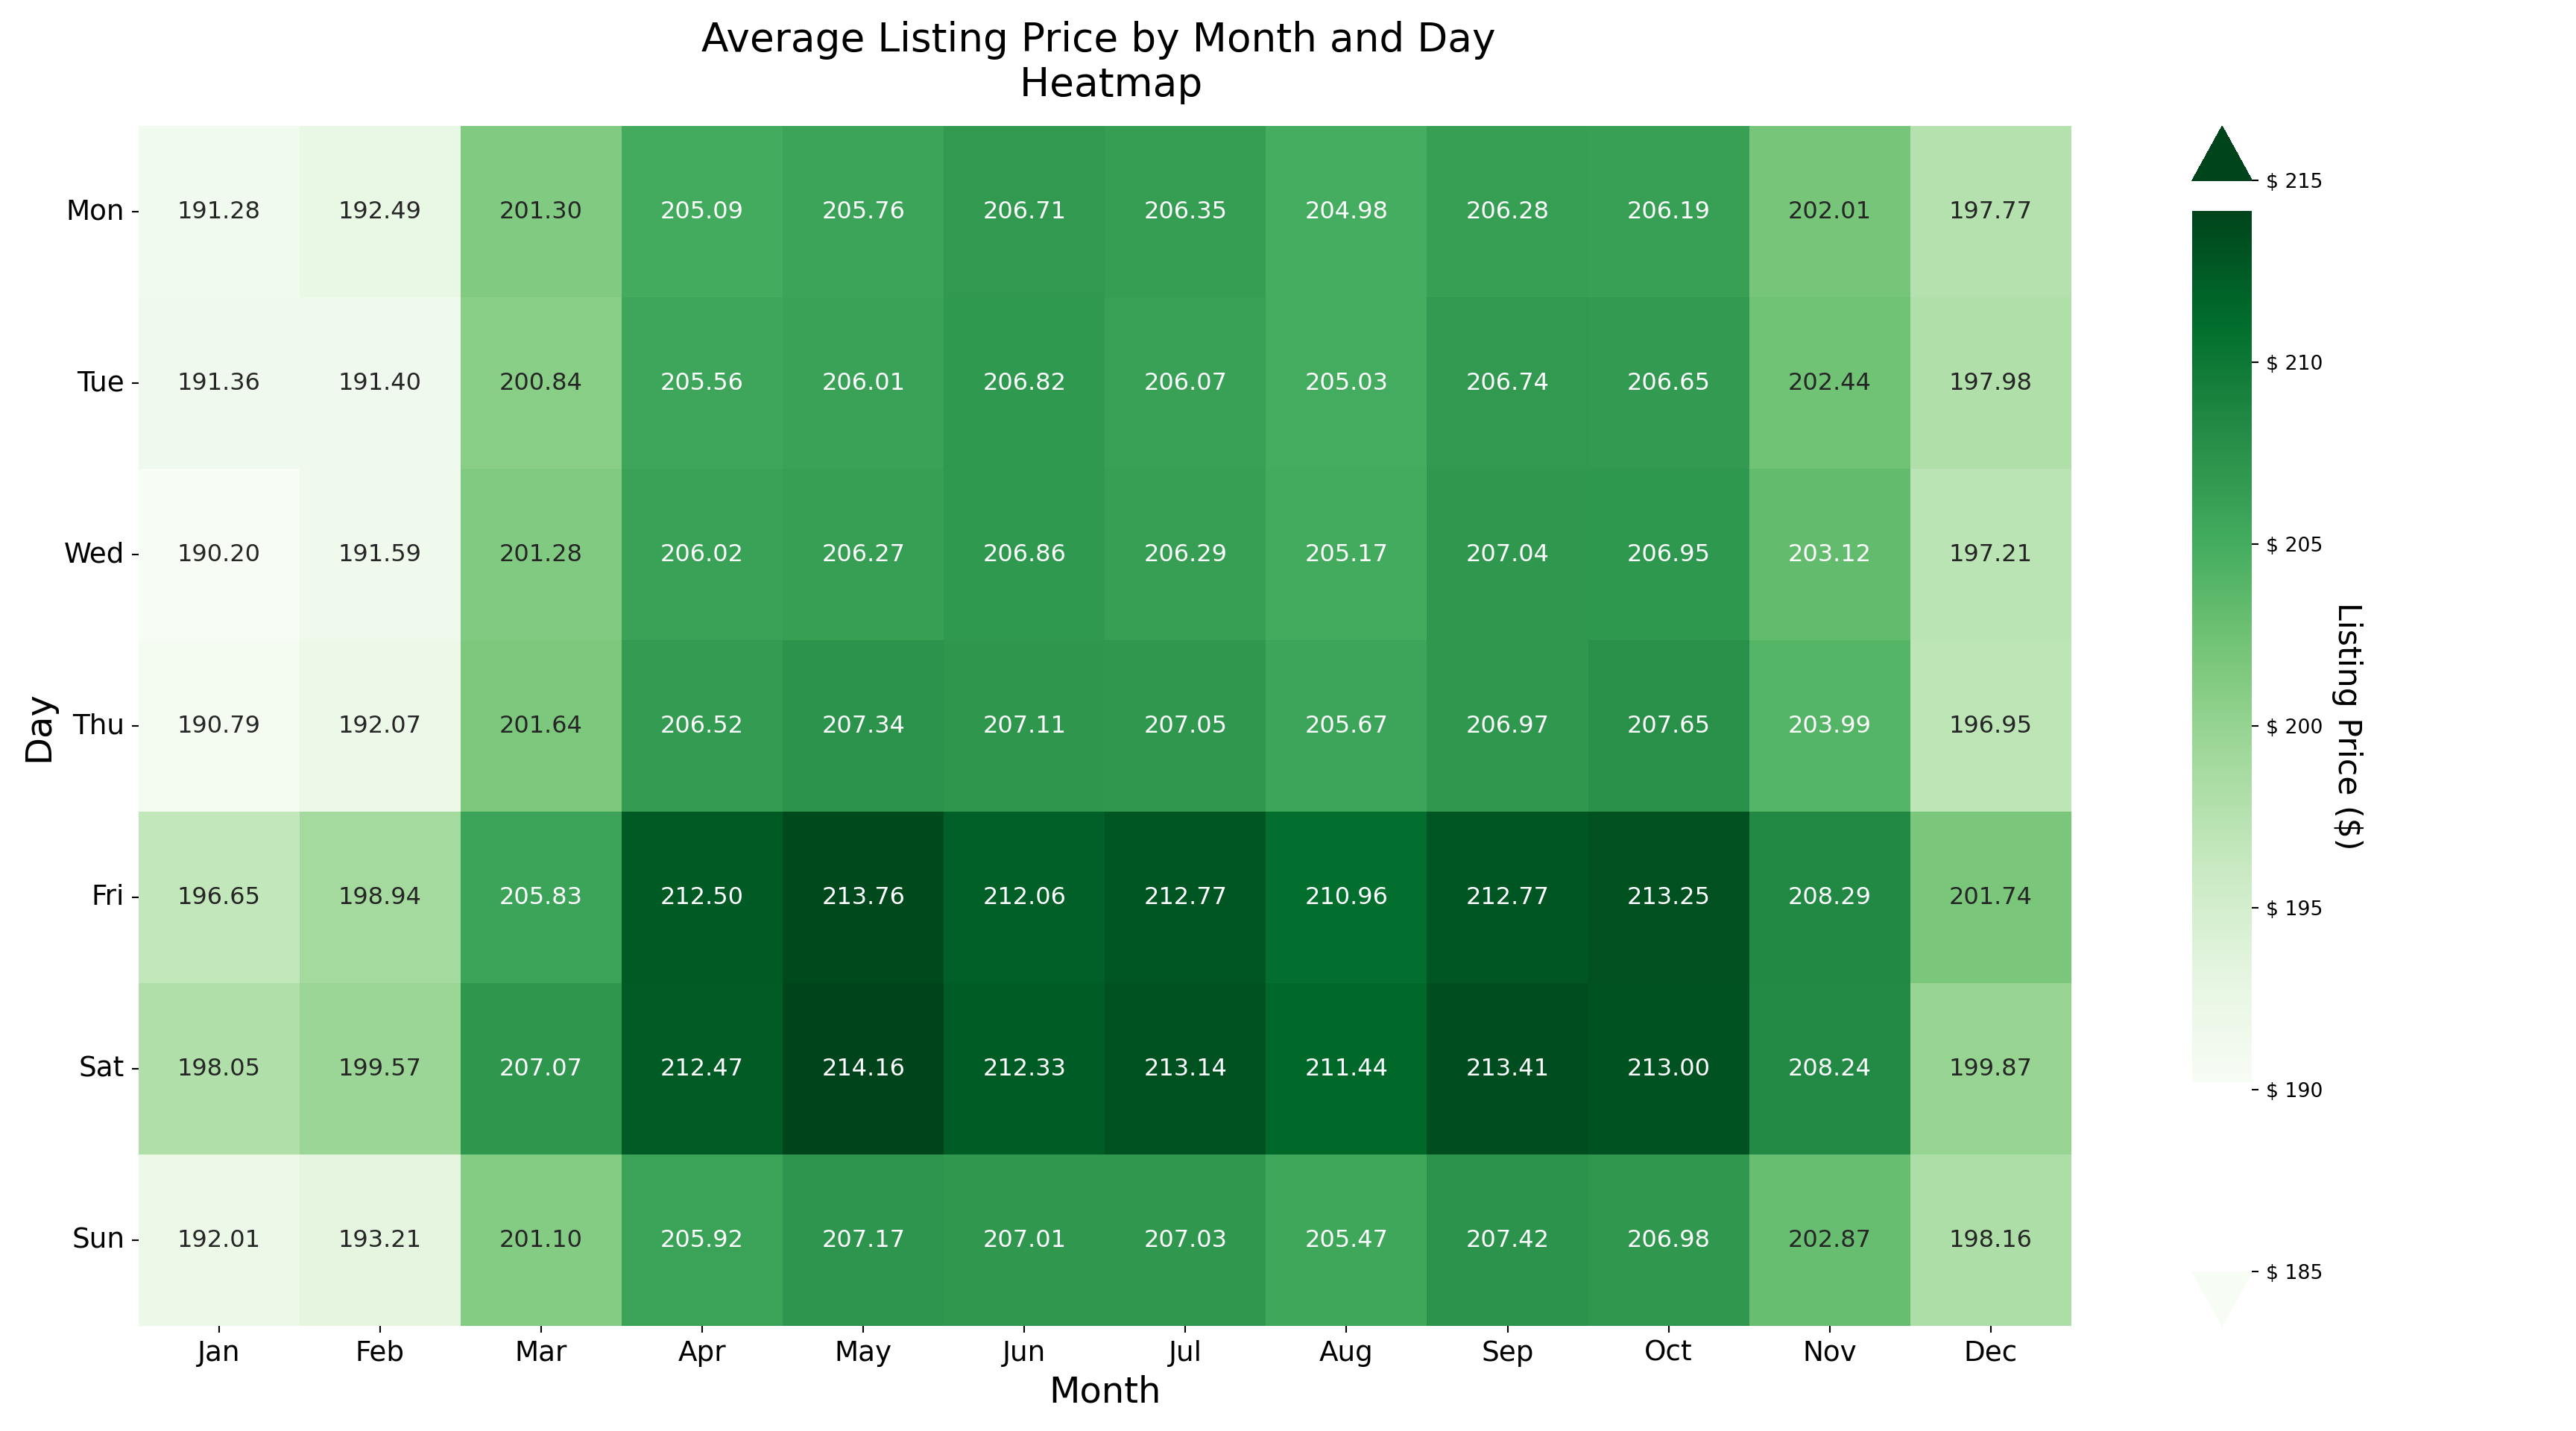Click the green gradient colorbar

pyautogui.click(x=2221, y=645)
